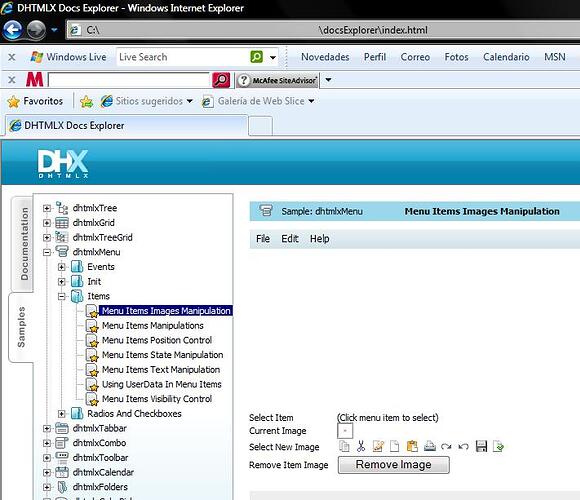Open the Favoritos favorites button
Viewport: 580px width, 500px height.
35,101
